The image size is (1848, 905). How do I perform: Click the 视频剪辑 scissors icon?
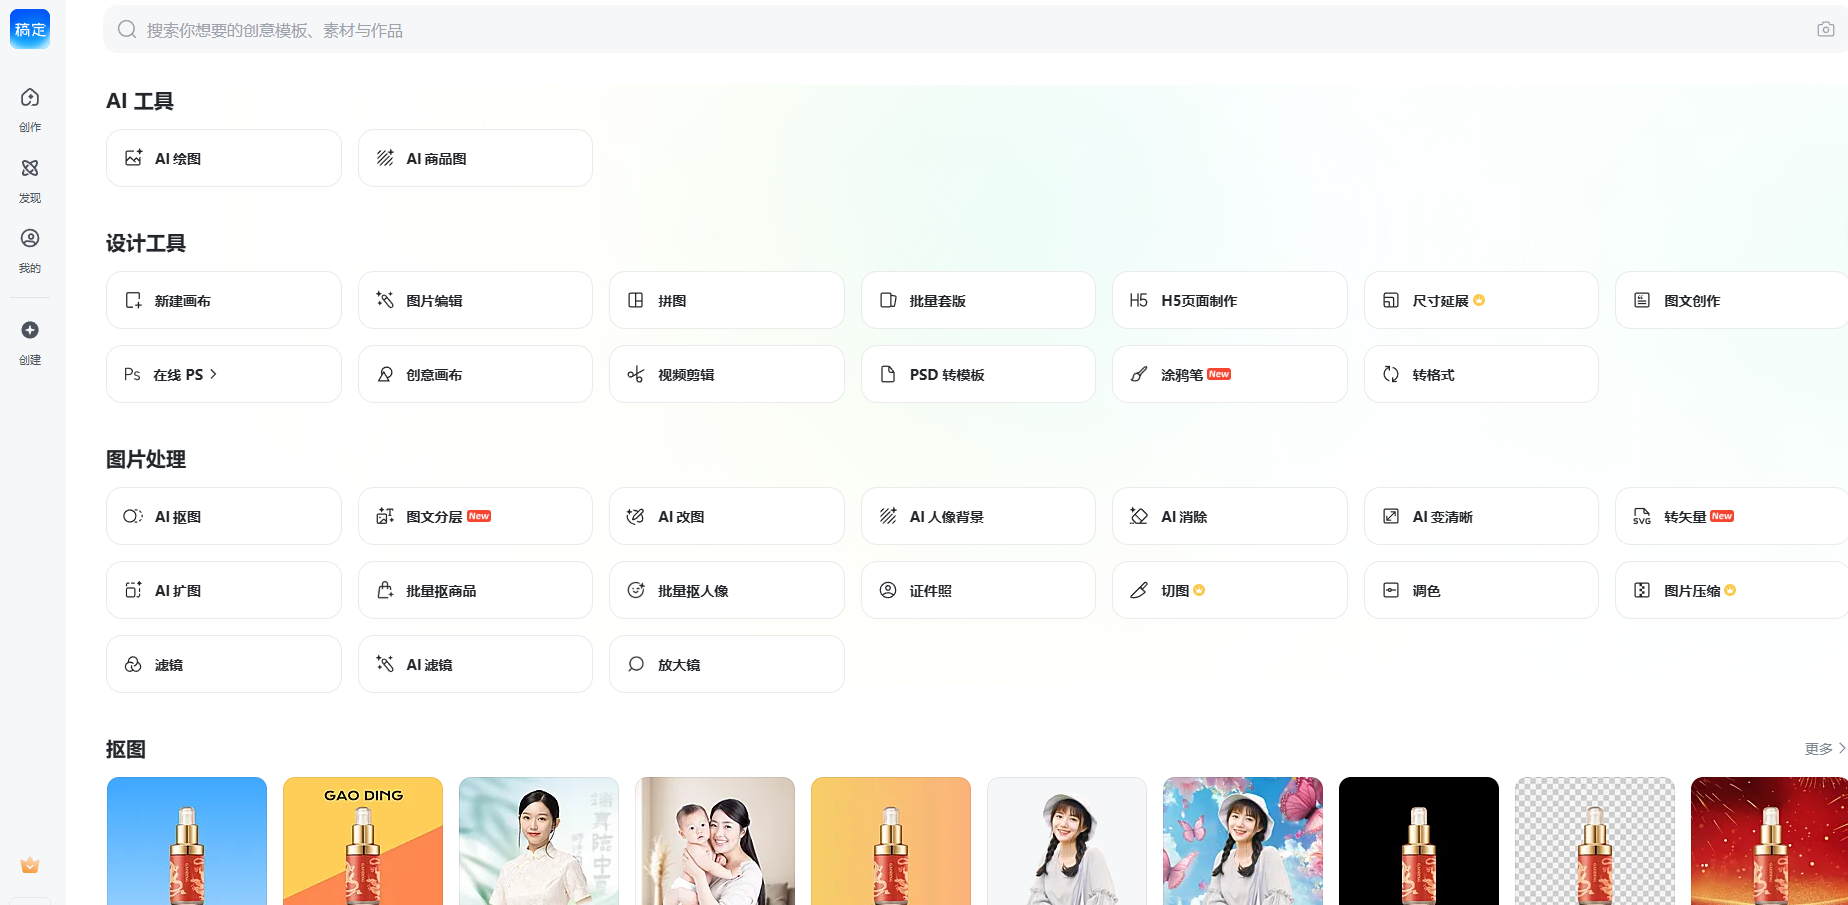(636, 374)
